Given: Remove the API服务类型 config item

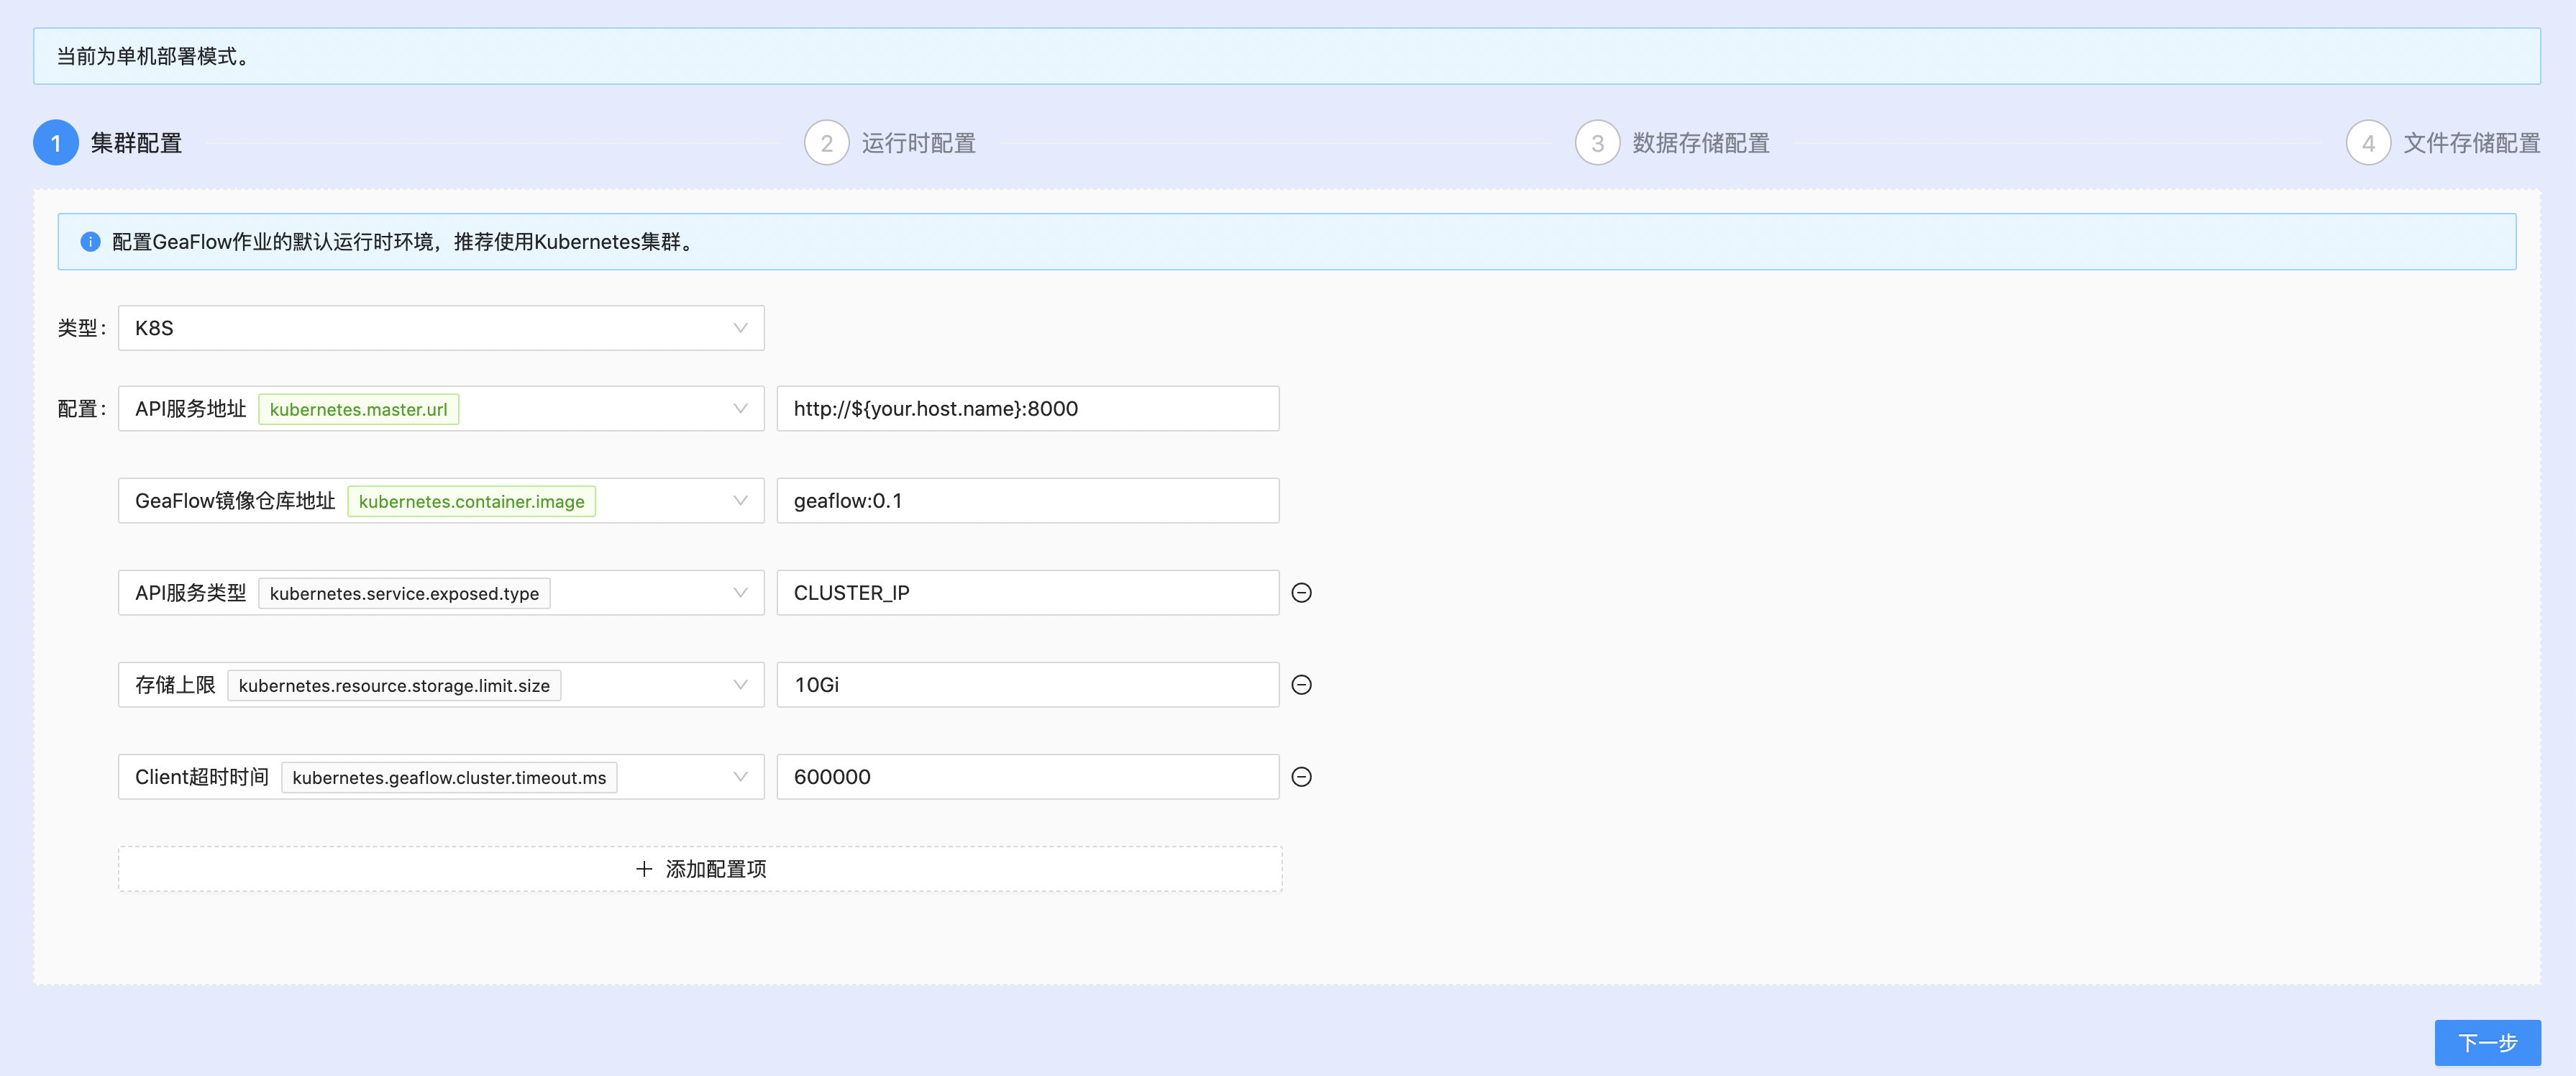Looking at the screenshot, I should (1302, 592).
